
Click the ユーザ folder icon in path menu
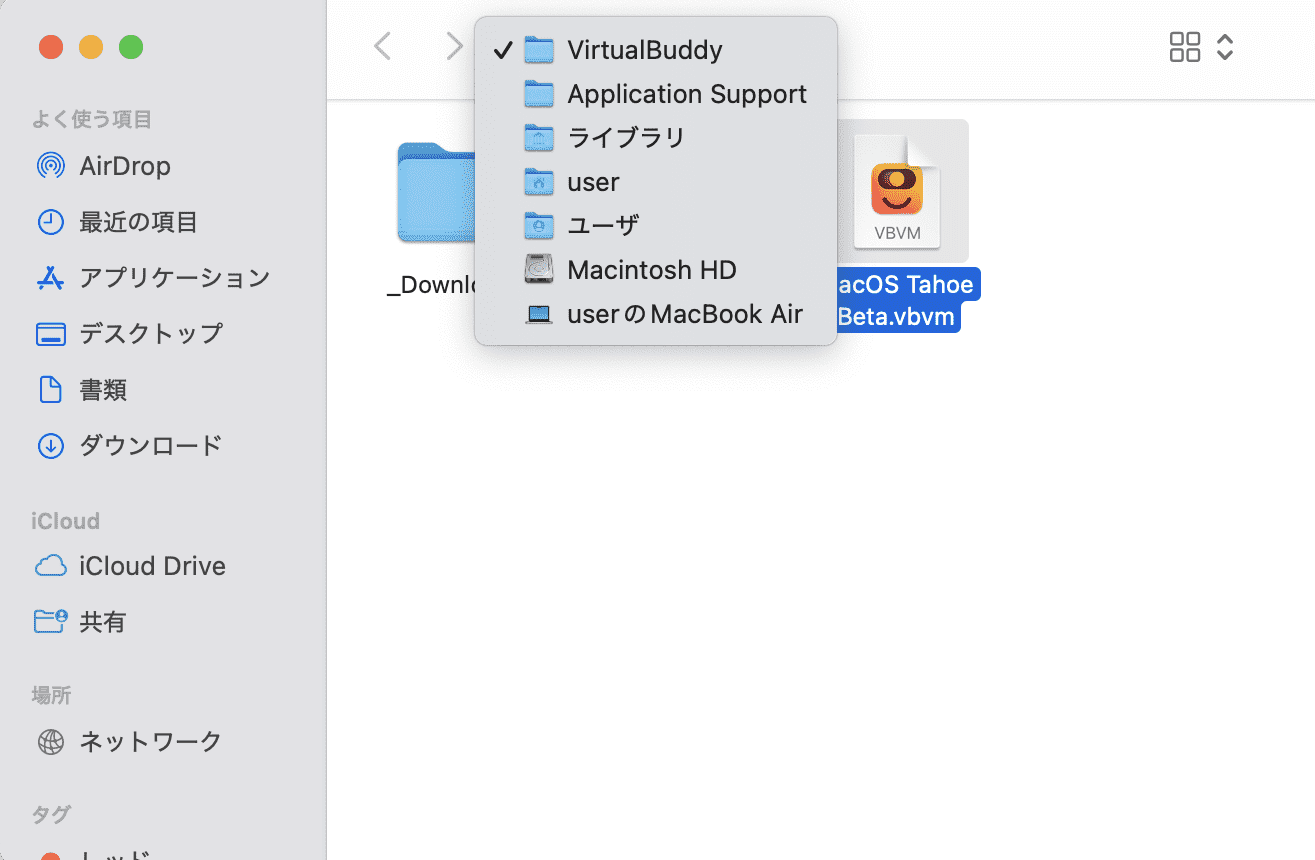tap(539, 226)
